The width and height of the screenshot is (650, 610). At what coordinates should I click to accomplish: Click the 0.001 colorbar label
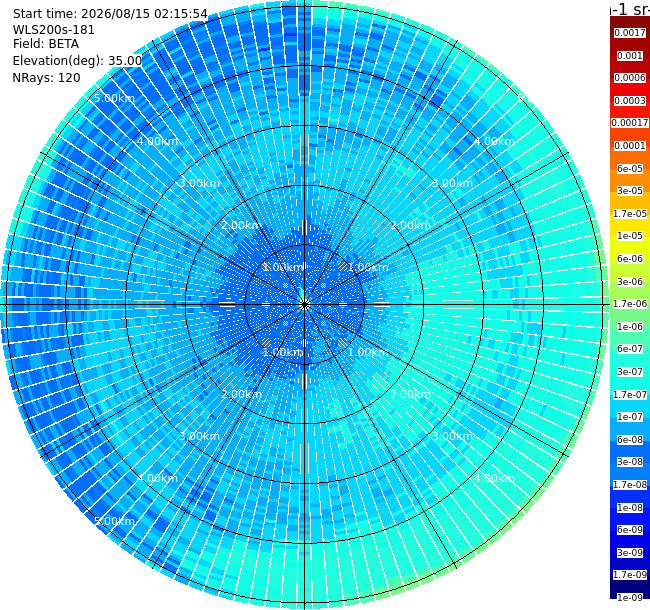pyautogui.click(x=630, y=56)
